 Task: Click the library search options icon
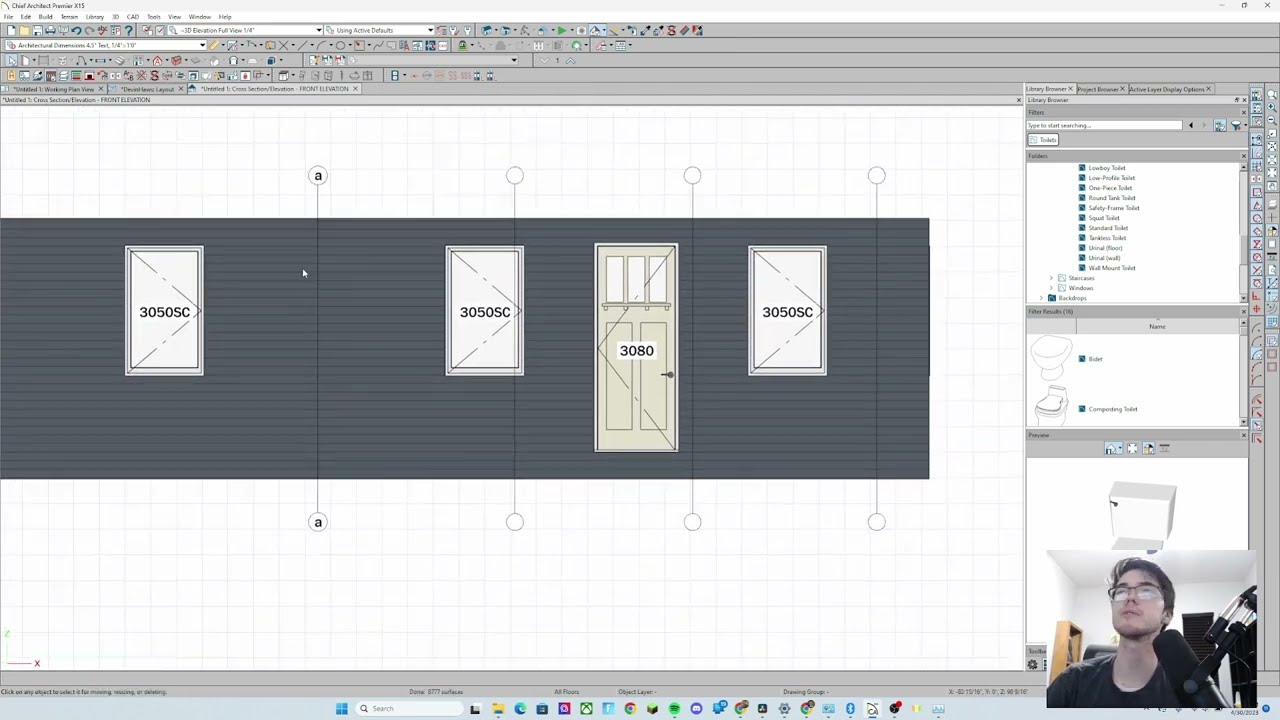(1220, 125)
